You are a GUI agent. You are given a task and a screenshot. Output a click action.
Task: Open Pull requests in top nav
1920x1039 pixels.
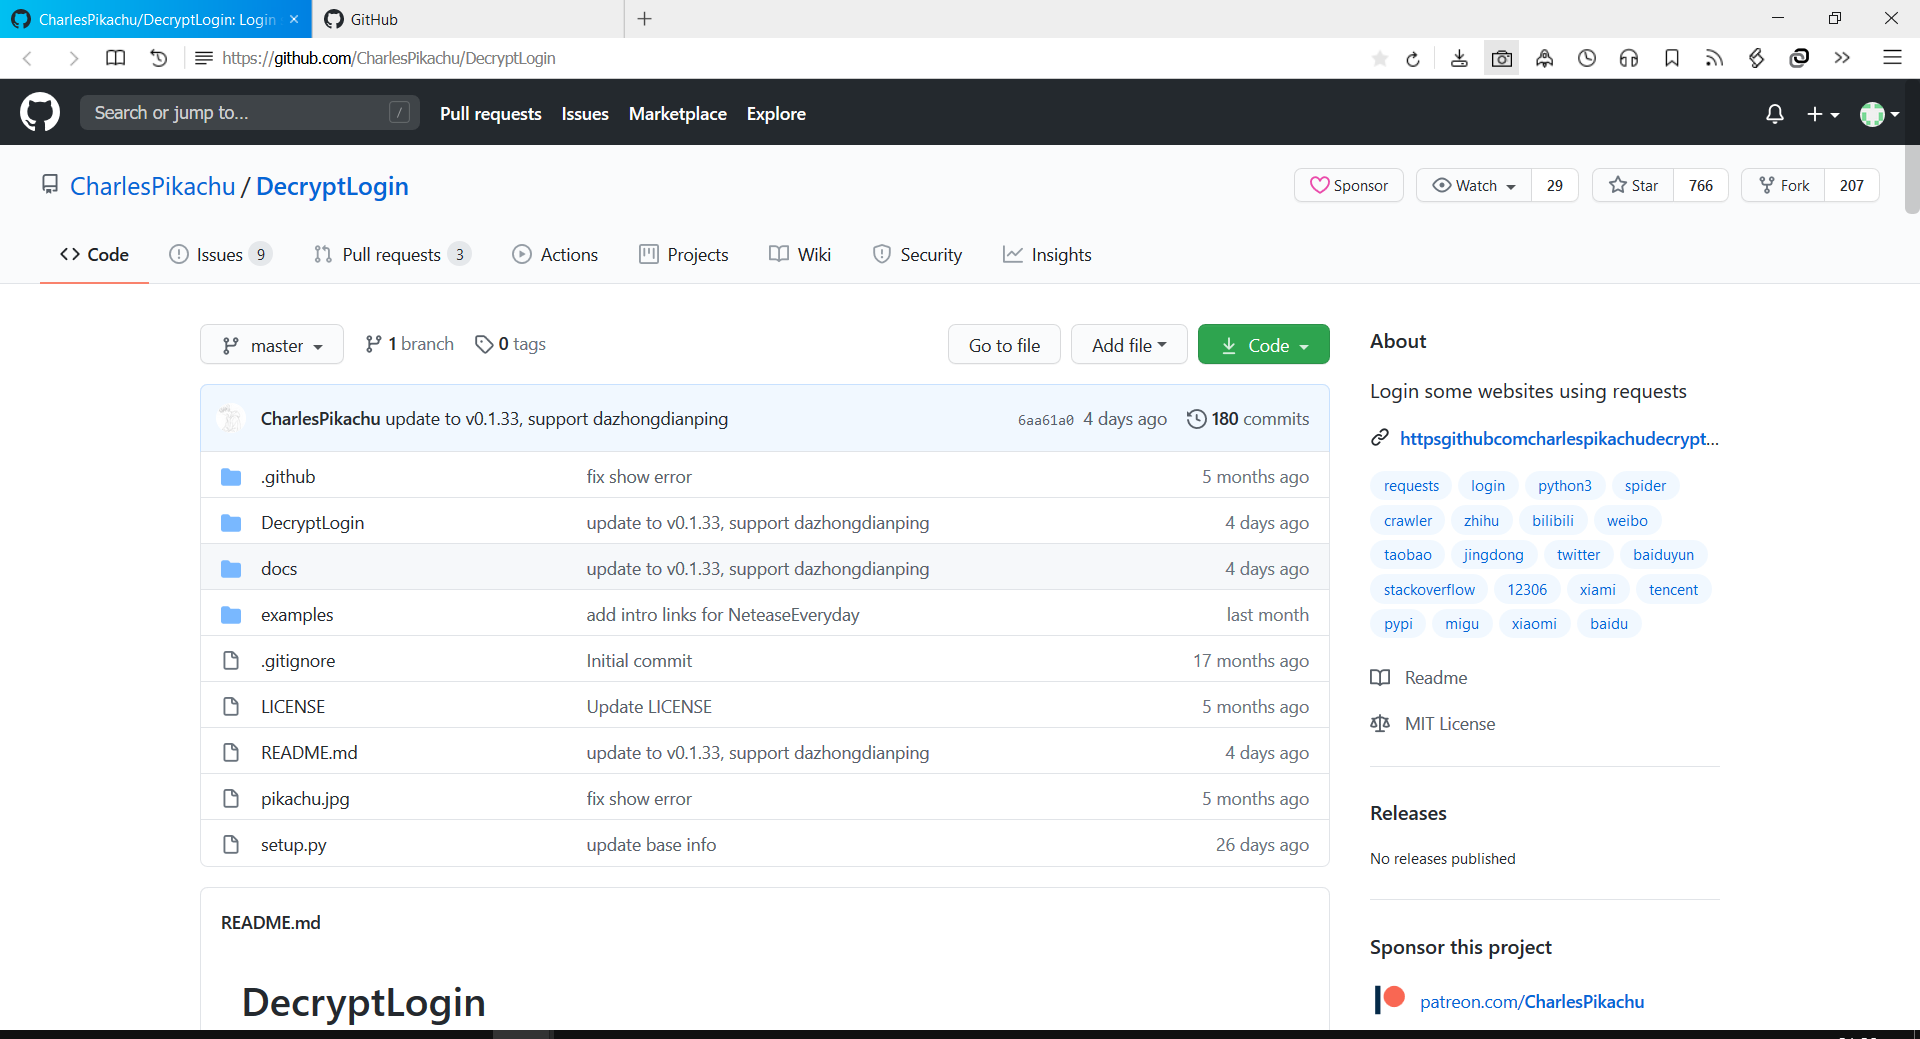click(x=491, y=114)
